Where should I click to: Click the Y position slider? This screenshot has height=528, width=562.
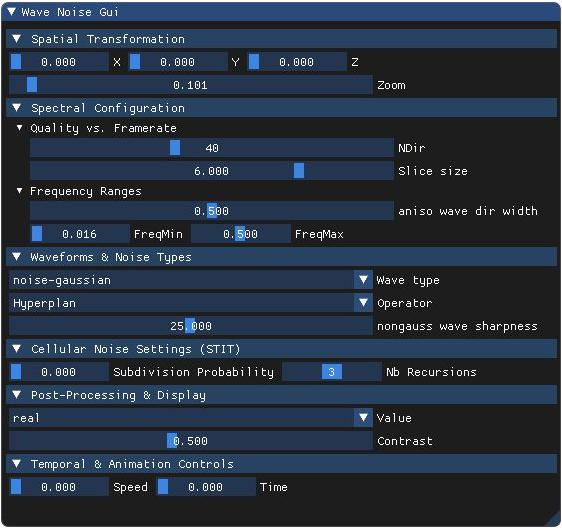click(178, 62)
